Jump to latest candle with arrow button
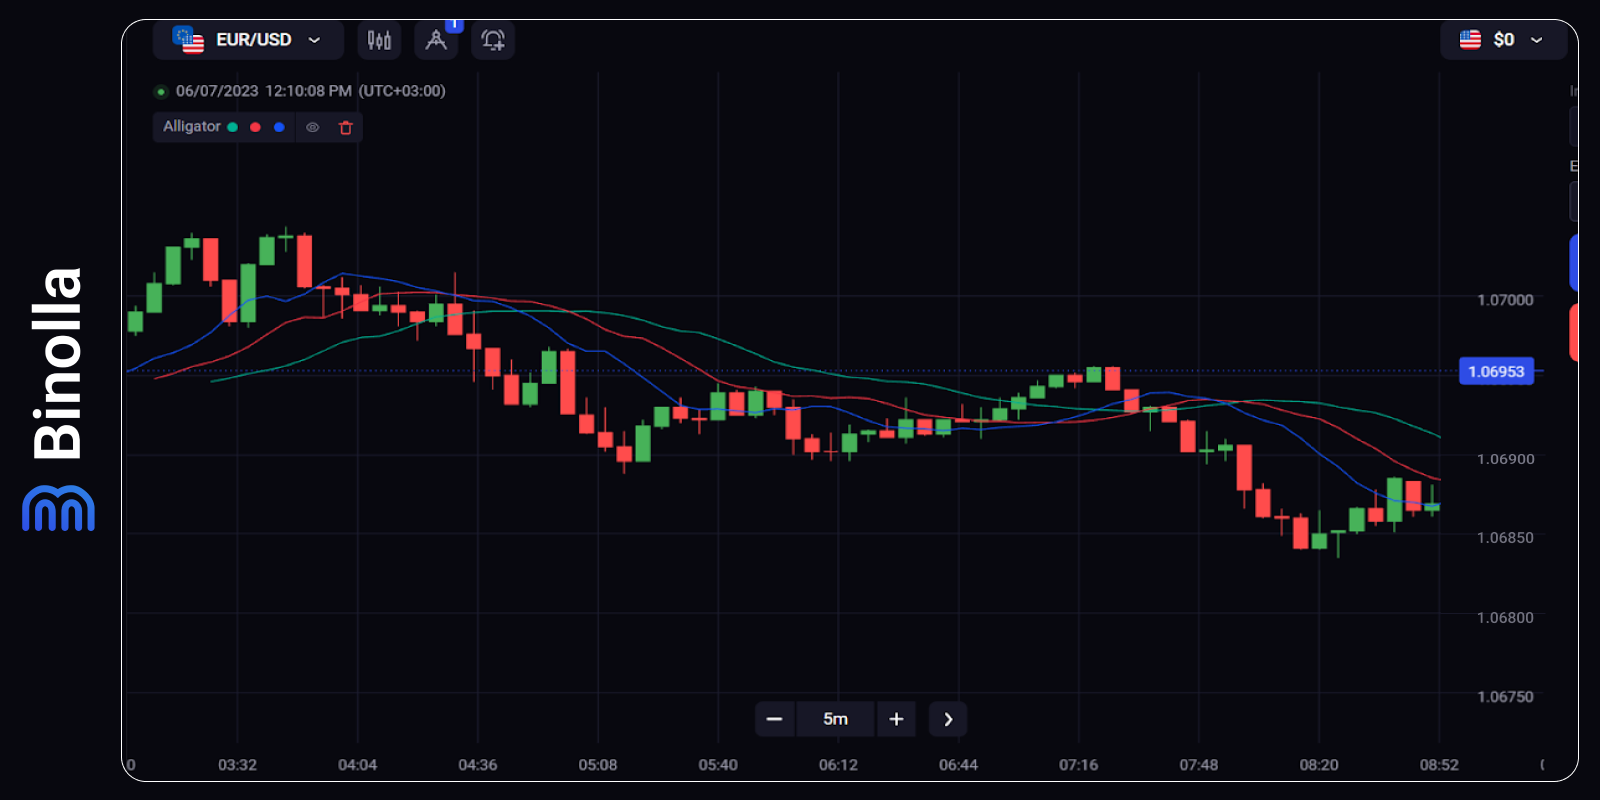Viewport: 1600px width, 800px height. coord(948,719)
